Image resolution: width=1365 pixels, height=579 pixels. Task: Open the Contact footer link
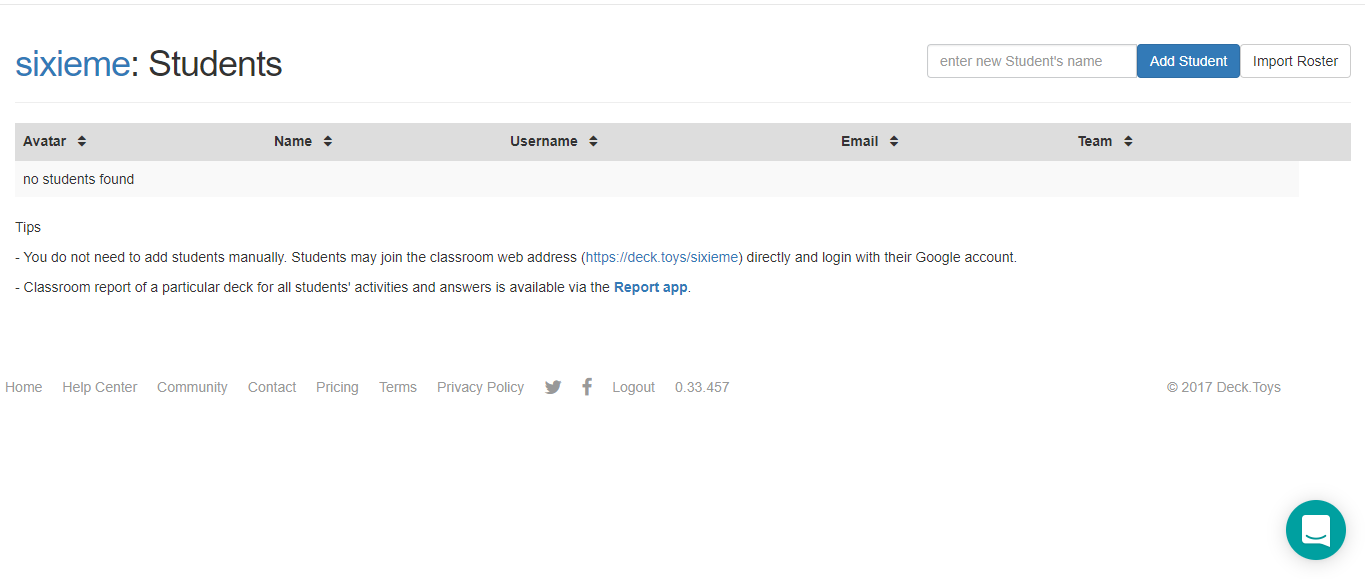click(272, 387)
